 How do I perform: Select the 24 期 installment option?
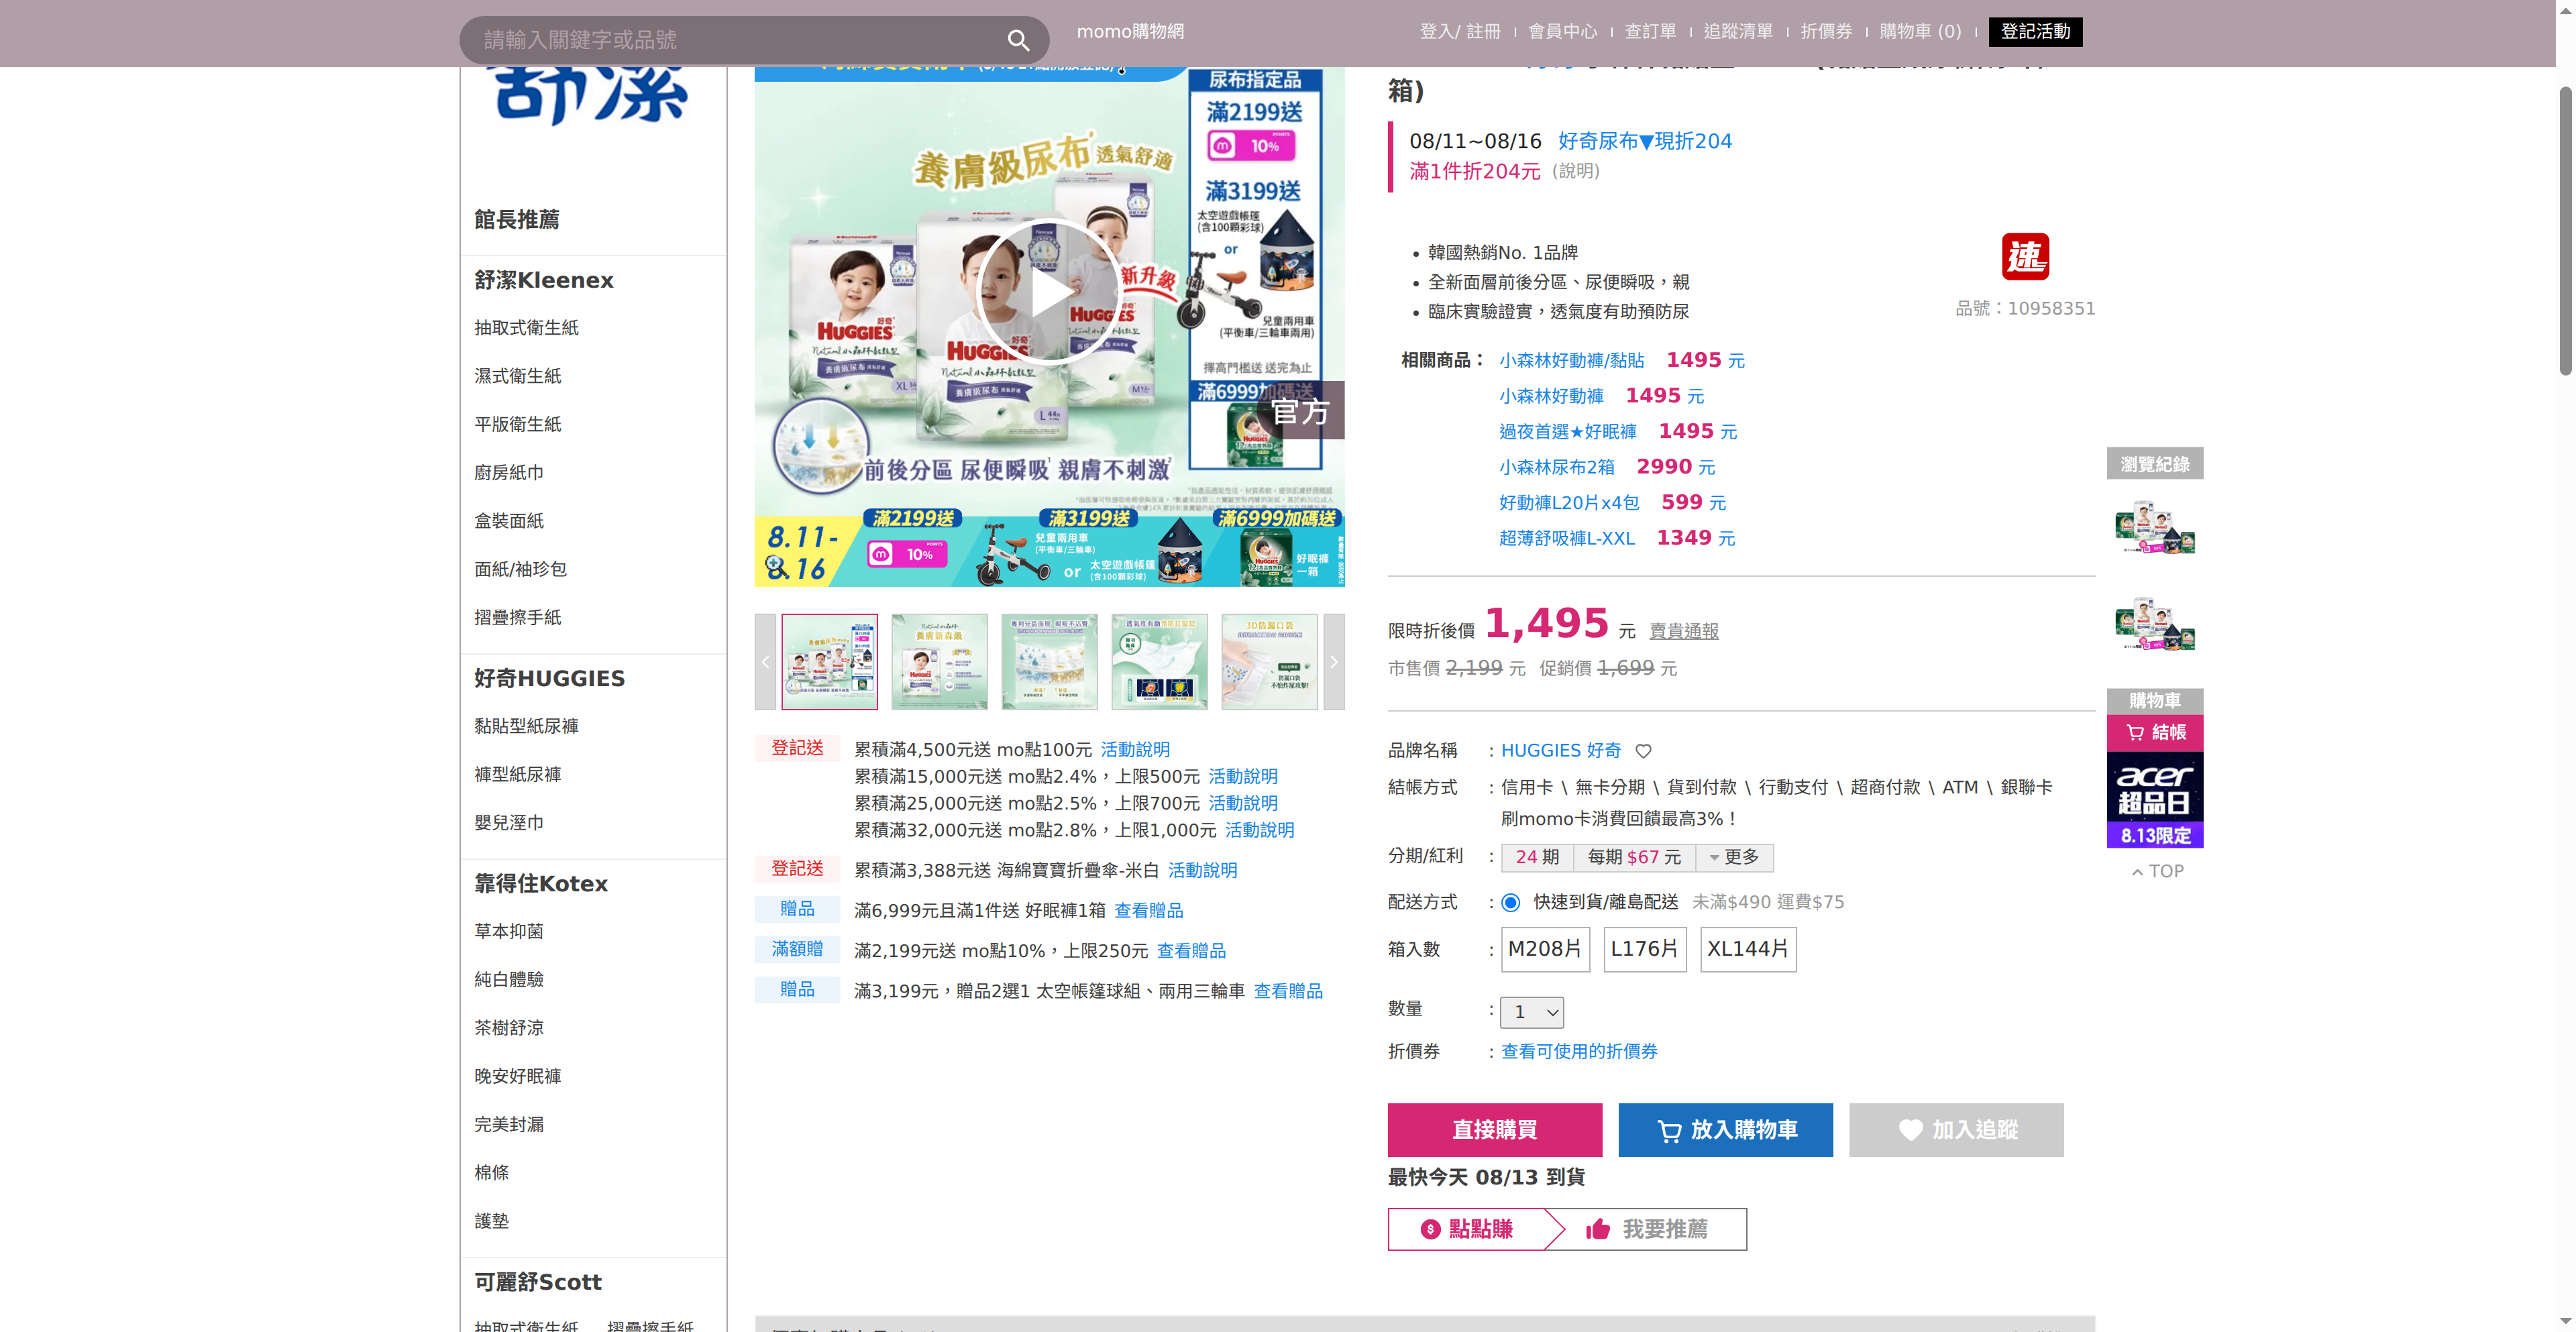[1537, 857]
